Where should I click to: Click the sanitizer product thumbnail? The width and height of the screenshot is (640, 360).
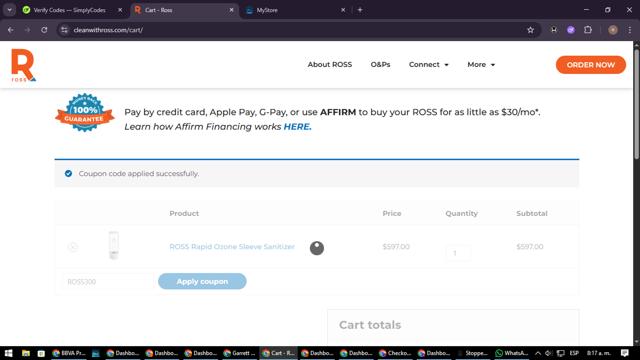click(x=114, y=245)
